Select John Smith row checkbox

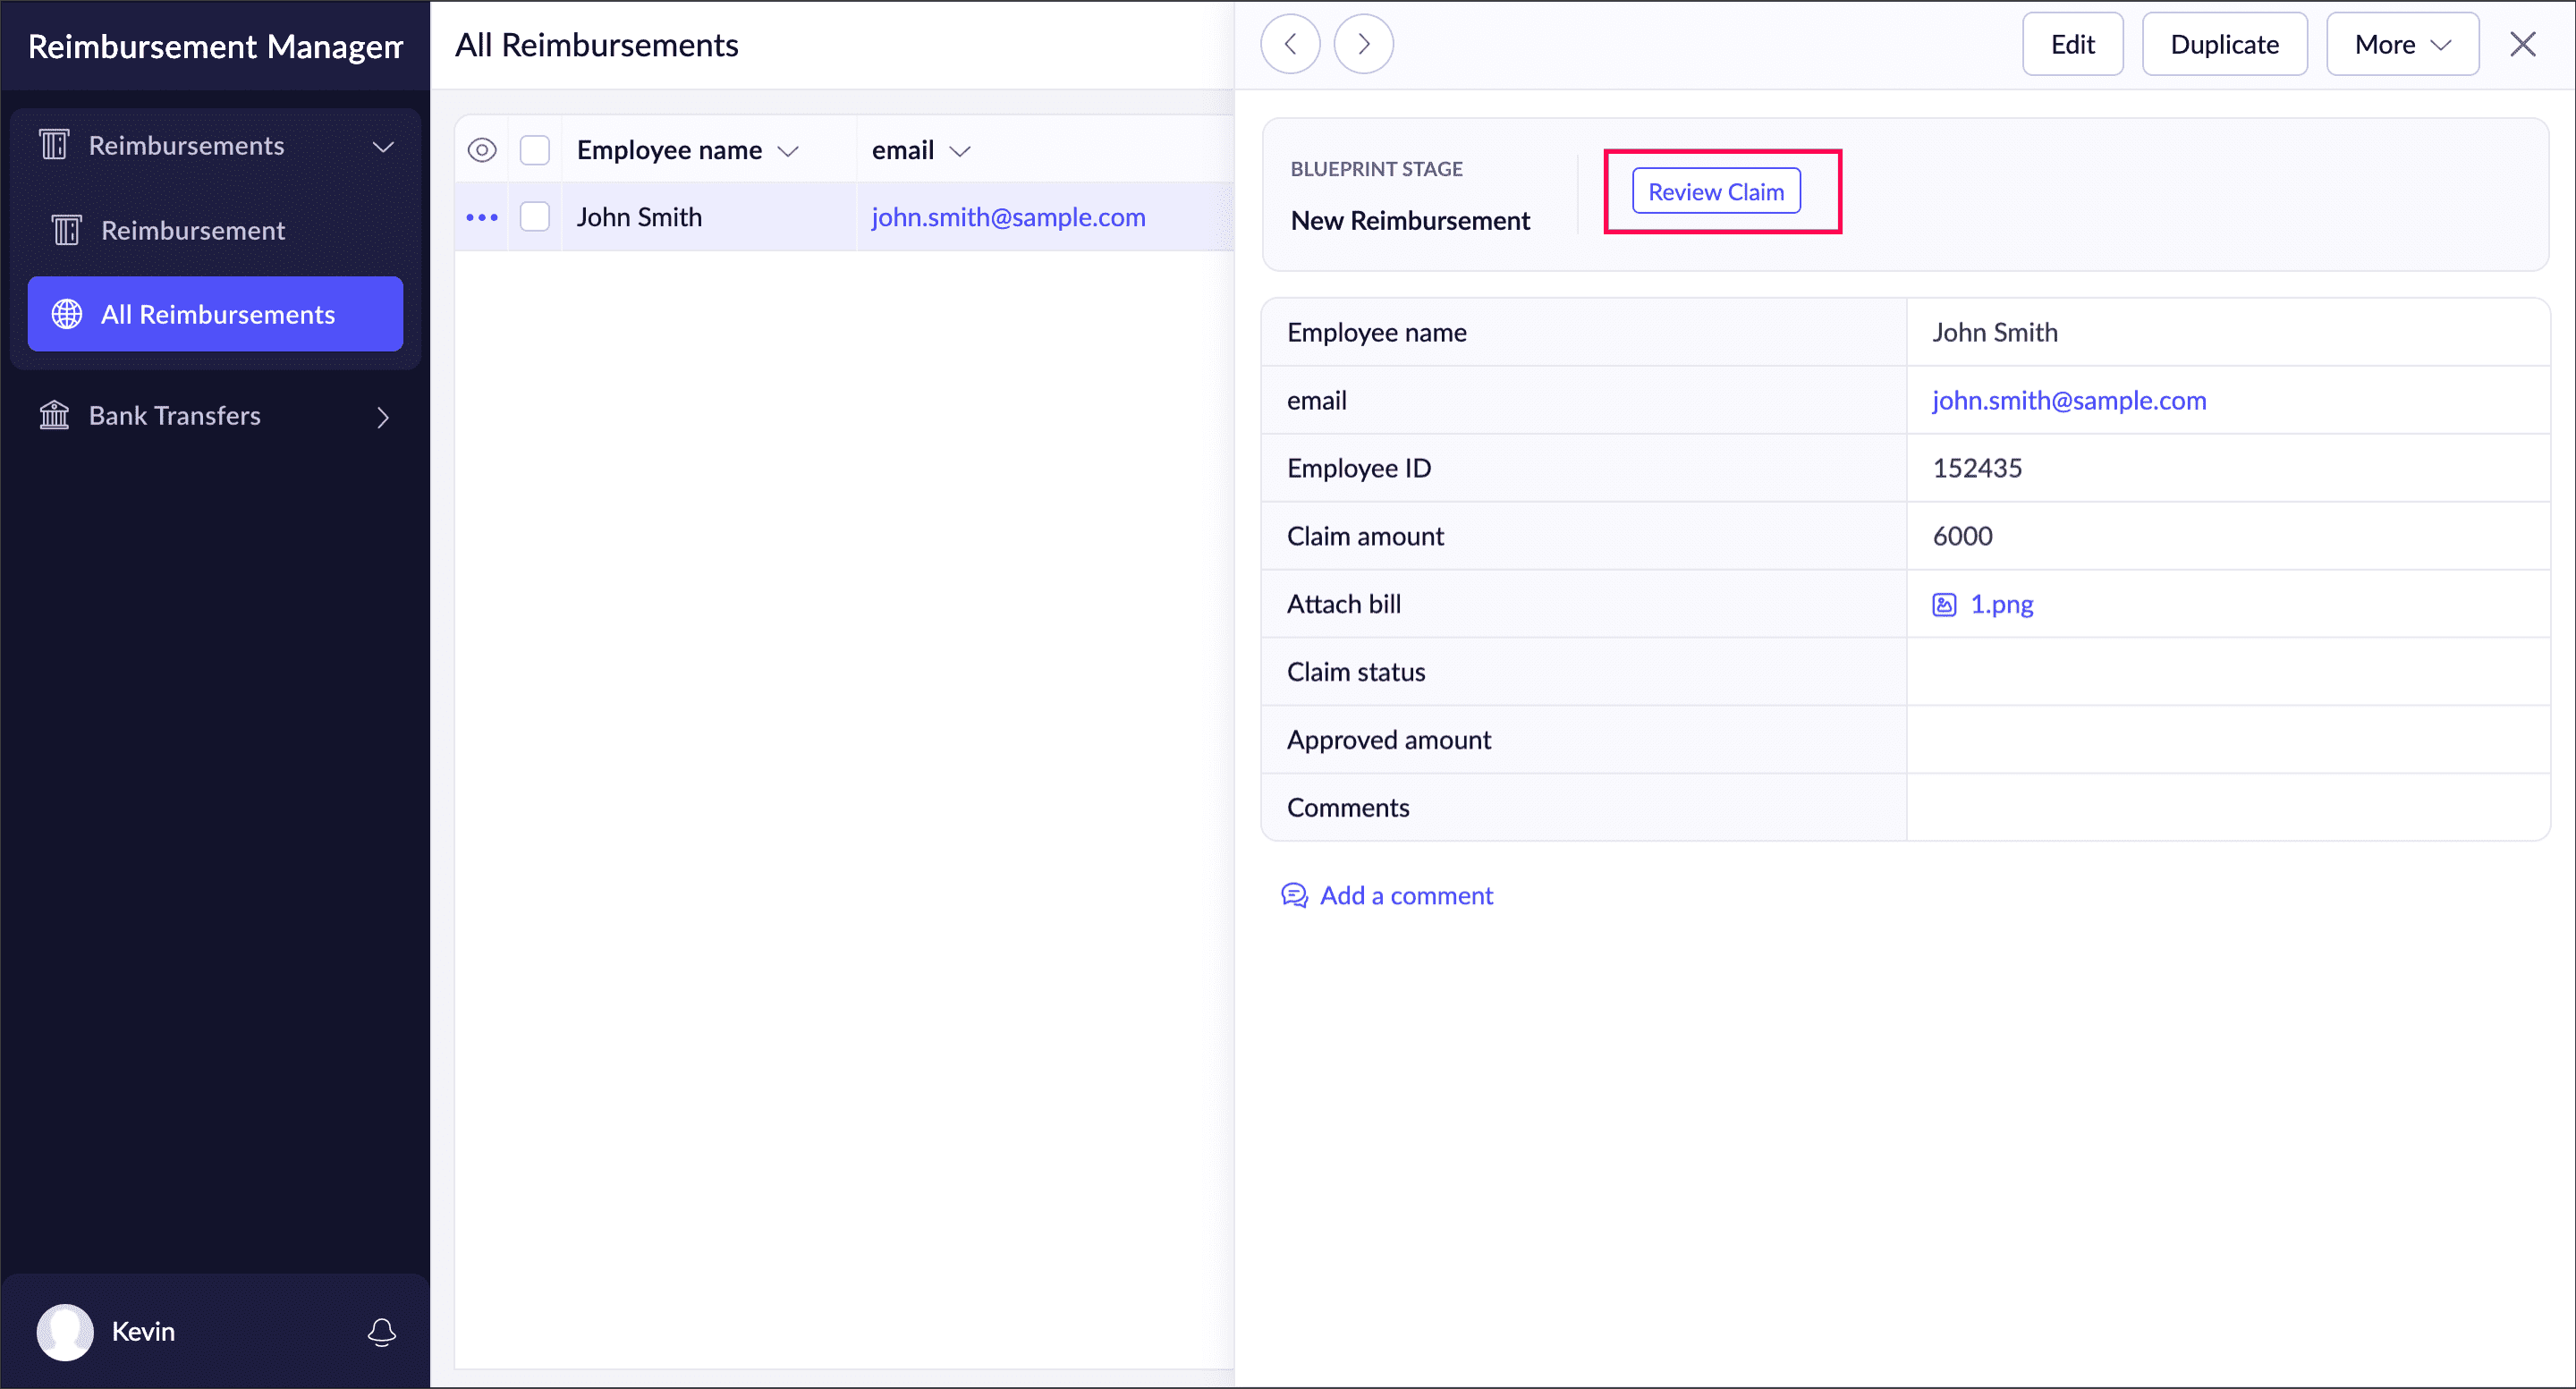pos(535,217)
